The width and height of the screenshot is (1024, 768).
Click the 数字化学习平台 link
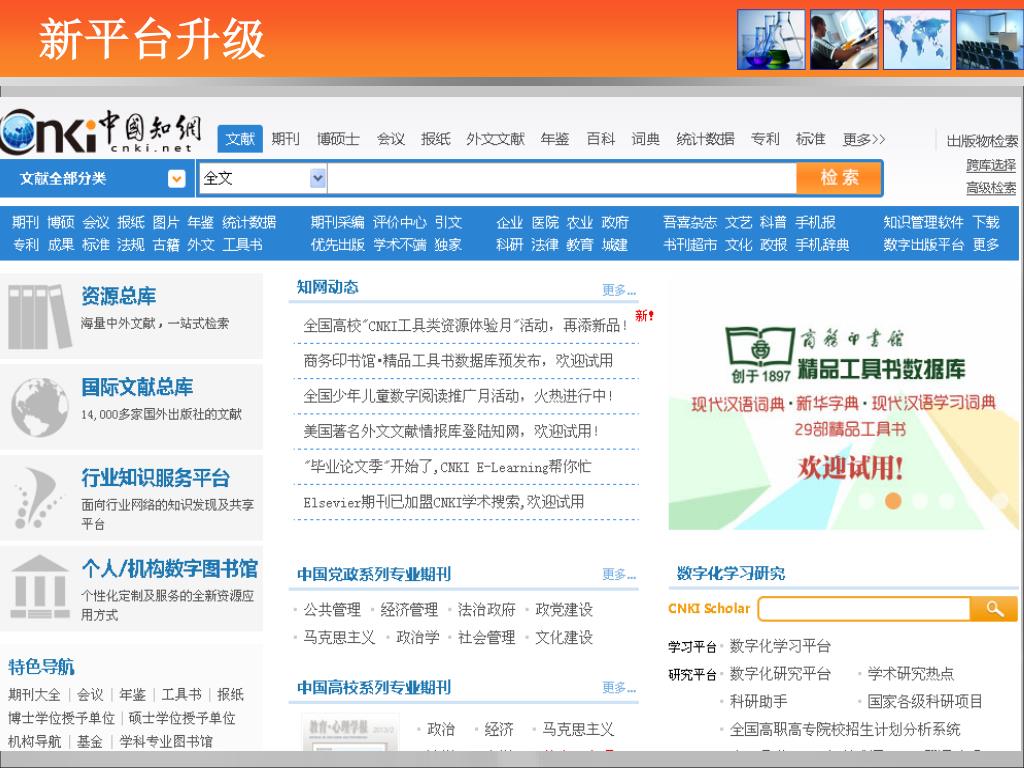tap(780, 647)
